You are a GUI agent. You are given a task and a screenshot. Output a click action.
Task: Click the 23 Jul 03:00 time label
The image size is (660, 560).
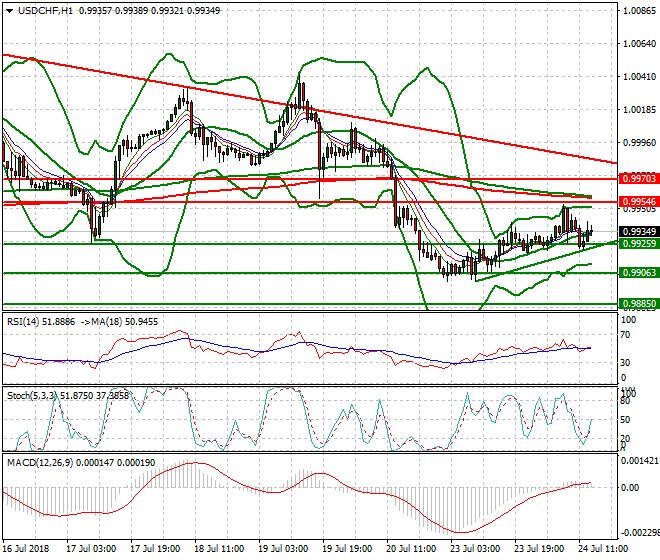pos(475,549)
